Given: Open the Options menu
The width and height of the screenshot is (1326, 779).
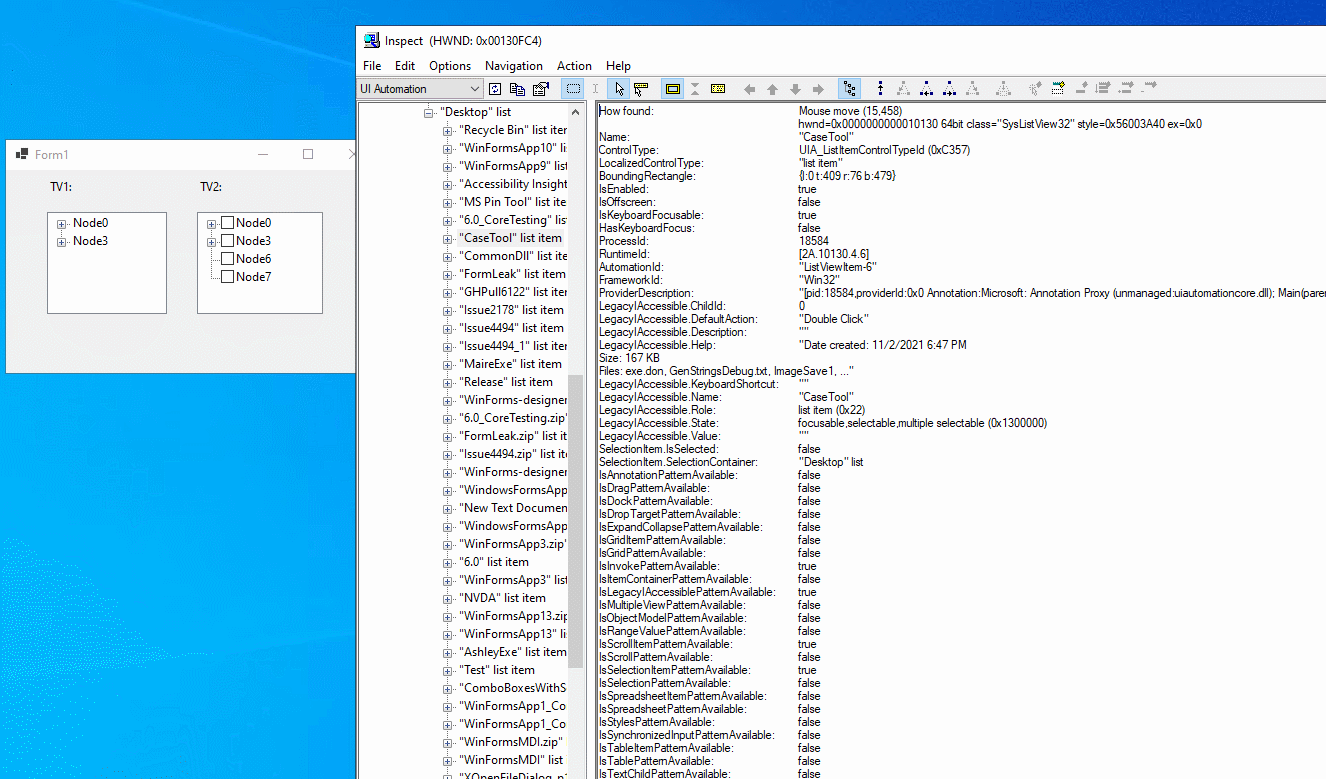Looking at the screenshot, I should [x=450, y=66].
